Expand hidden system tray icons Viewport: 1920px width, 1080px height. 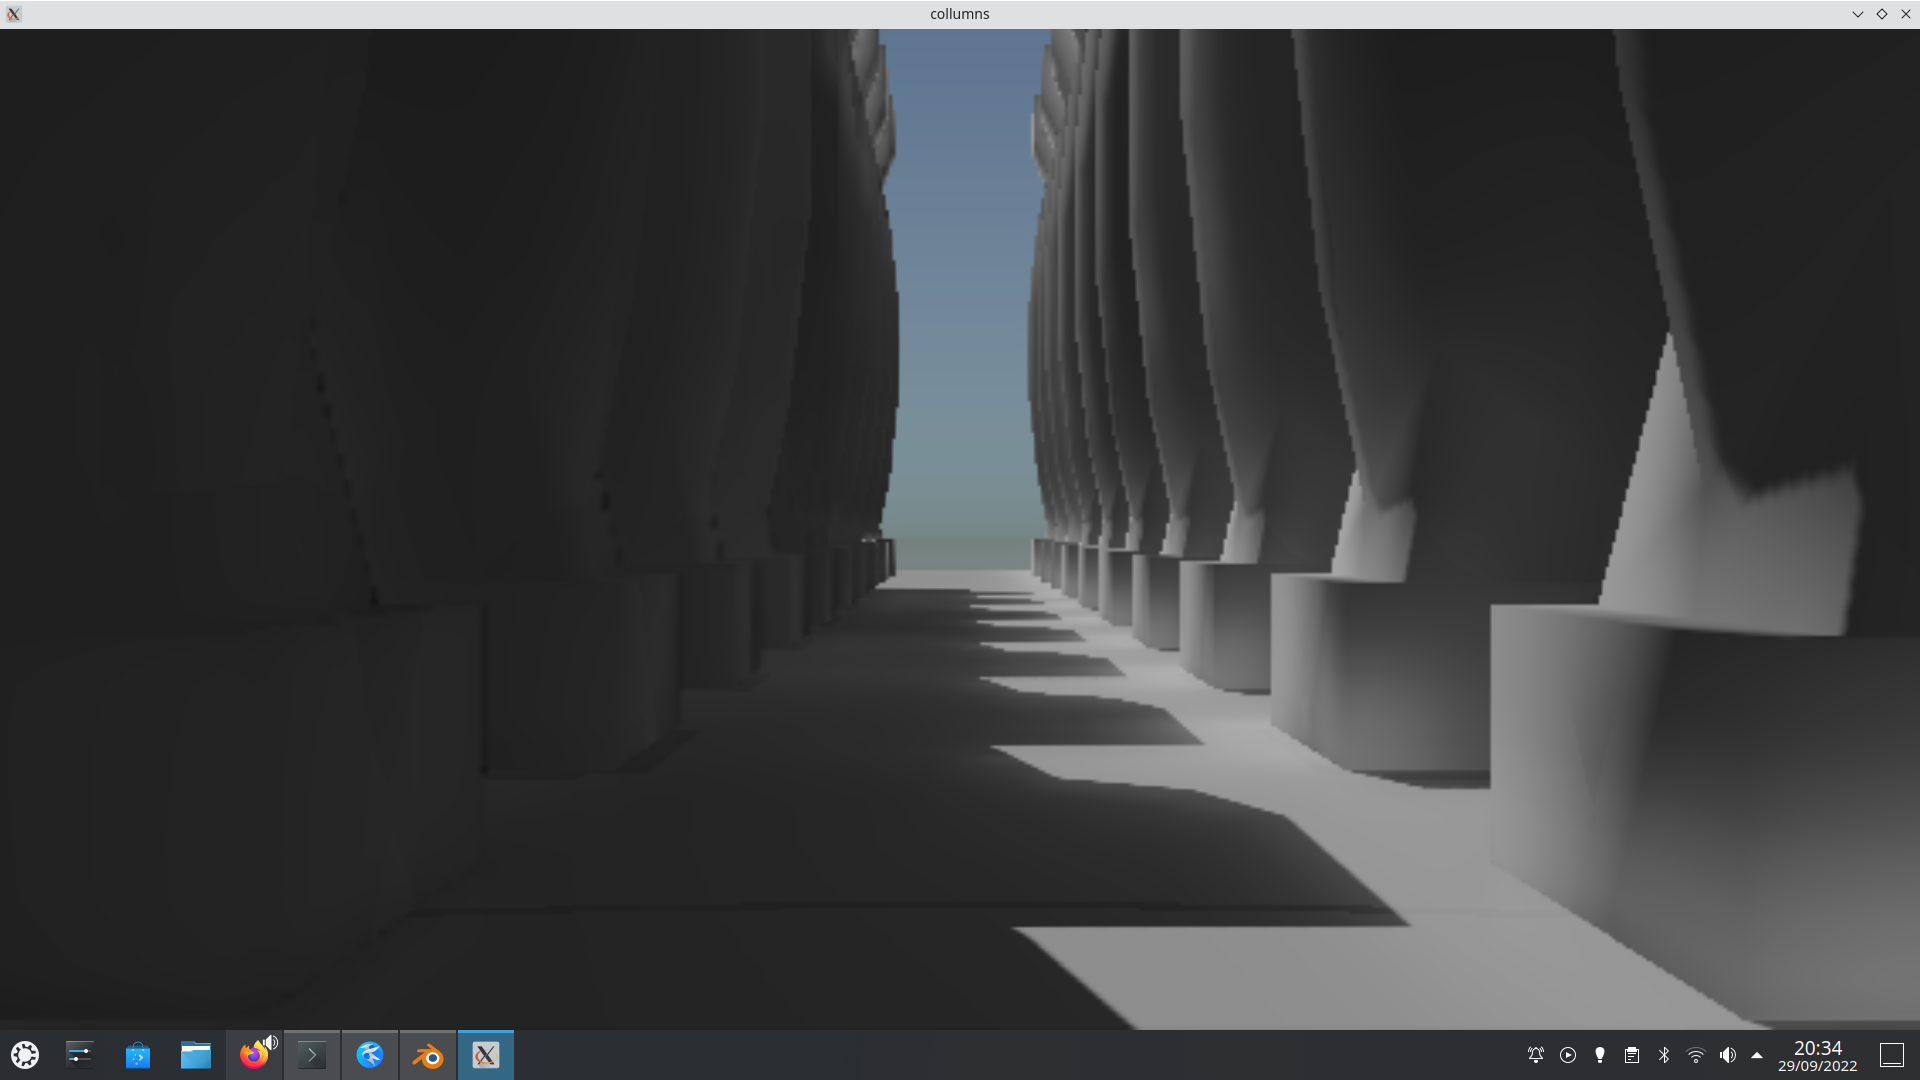tap(1757, 1055)
